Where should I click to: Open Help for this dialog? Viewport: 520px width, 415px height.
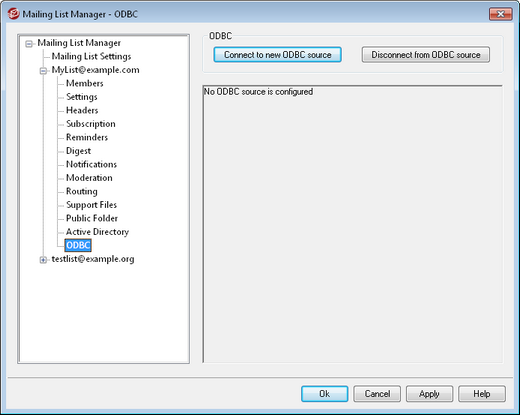coord(482,394)
